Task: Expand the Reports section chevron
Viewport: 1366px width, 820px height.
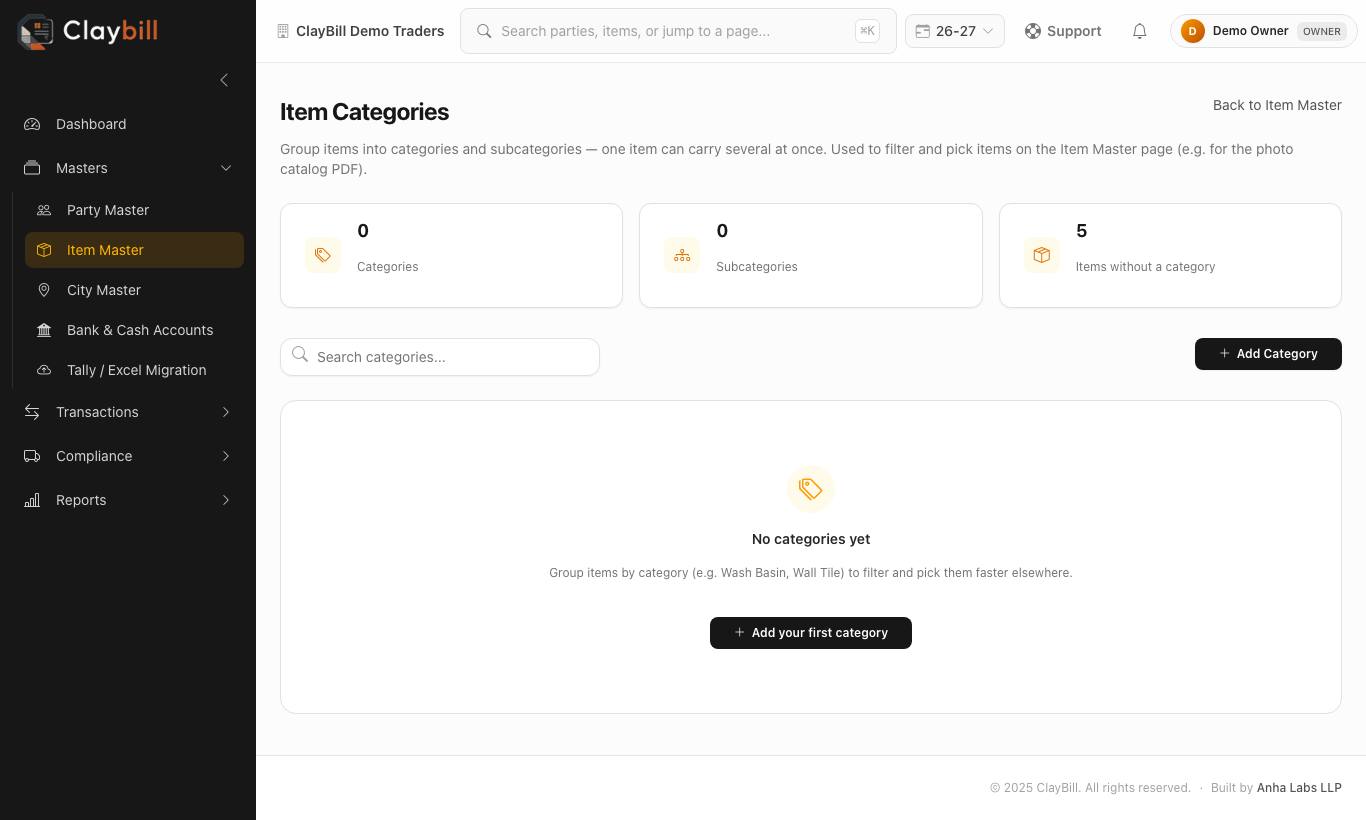Action: tap(226, 500)
